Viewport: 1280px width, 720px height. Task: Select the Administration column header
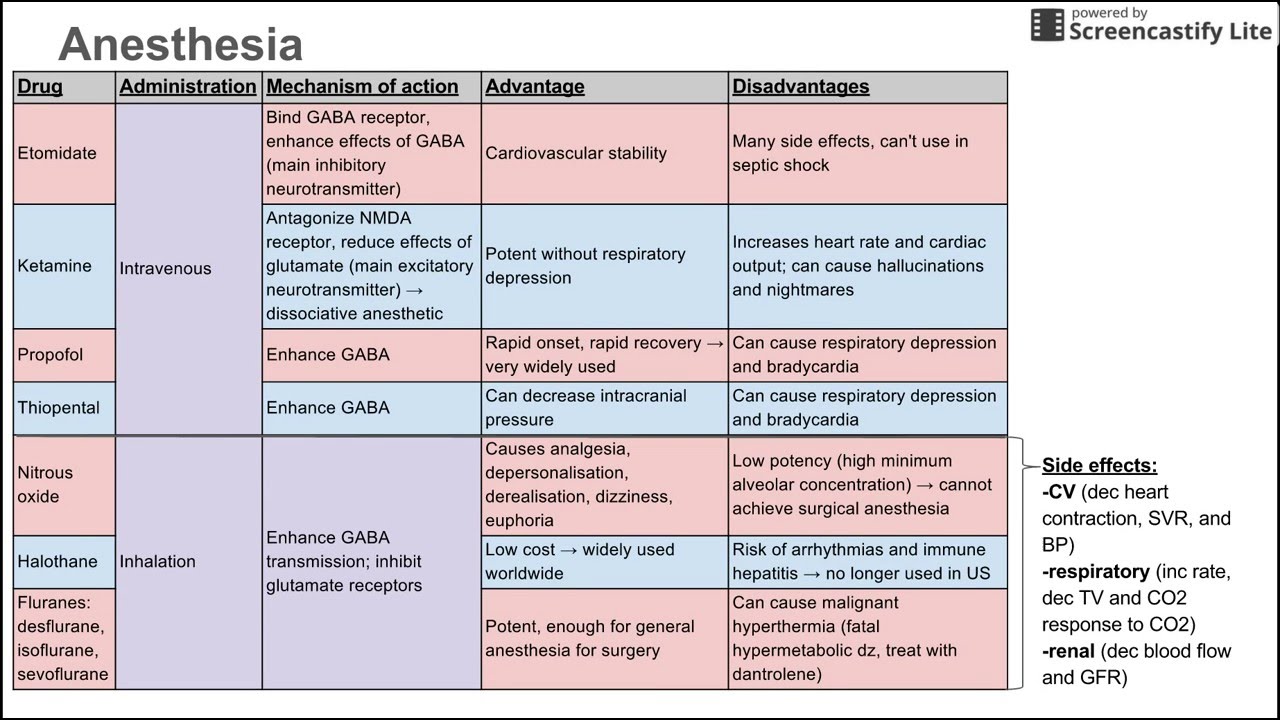pyautogui.click(x=188, y=87)
